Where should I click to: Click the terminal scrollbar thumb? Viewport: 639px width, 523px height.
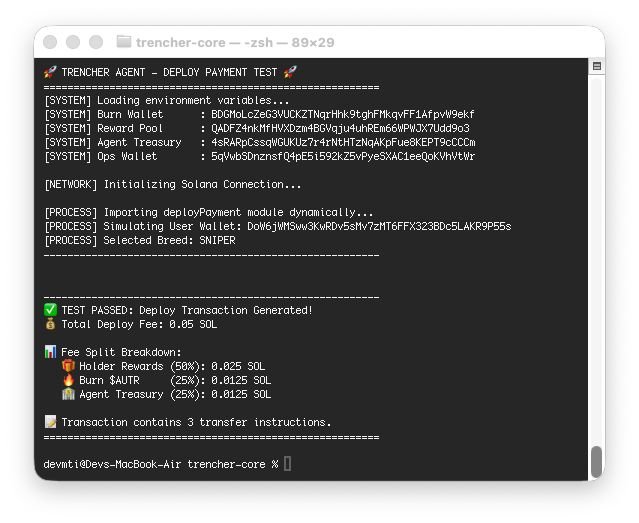click(x=597, y=461)
